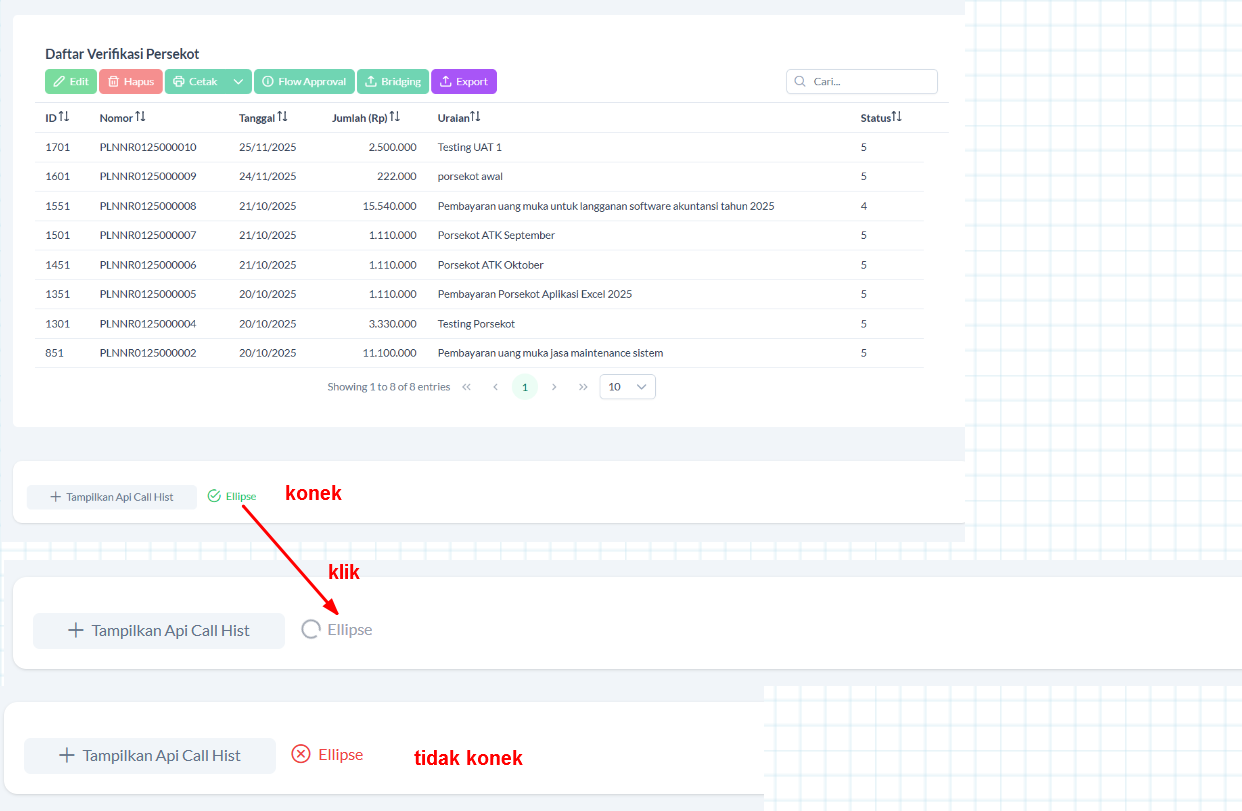Image resolution: width=1242 pixels, height=811 pixels.
Task: Select row PLNNR0125000004
Action: pyautogui.click(x=479, y=324)
